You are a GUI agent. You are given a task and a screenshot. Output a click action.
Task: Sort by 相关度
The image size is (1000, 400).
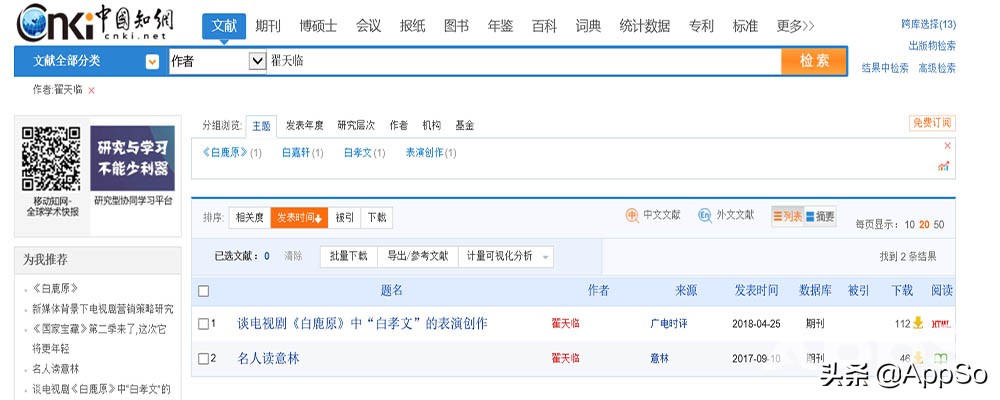pos(249,218)
